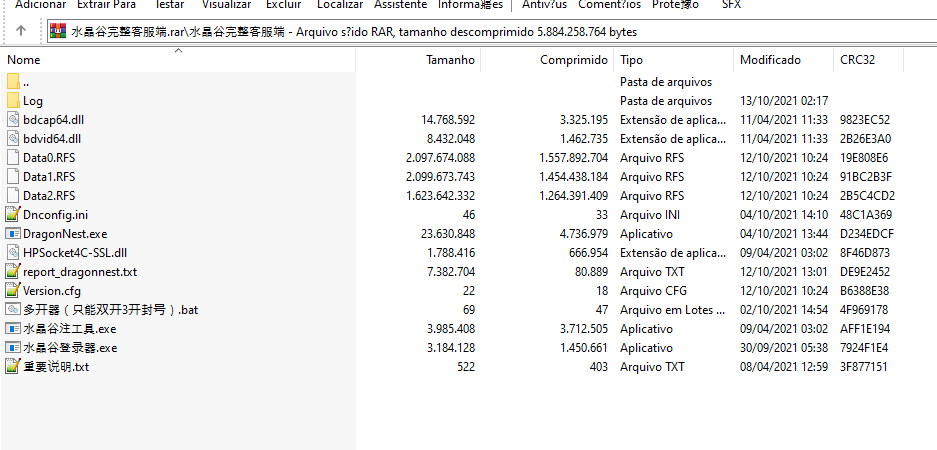The width and height of the screenshot is (937, 450).
Task: Click the Comentários toolbar button
Action: pyautogui.click(x=610, y=5)
